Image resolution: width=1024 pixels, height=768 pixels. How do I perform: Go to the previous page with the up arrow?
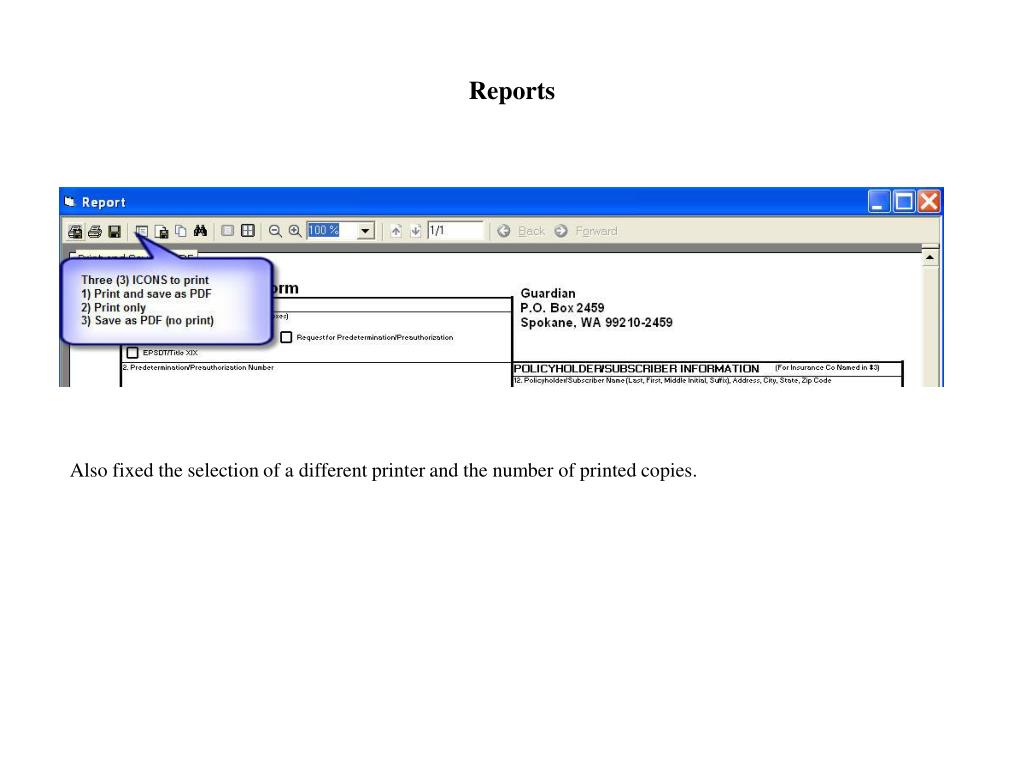pos(396,231)
